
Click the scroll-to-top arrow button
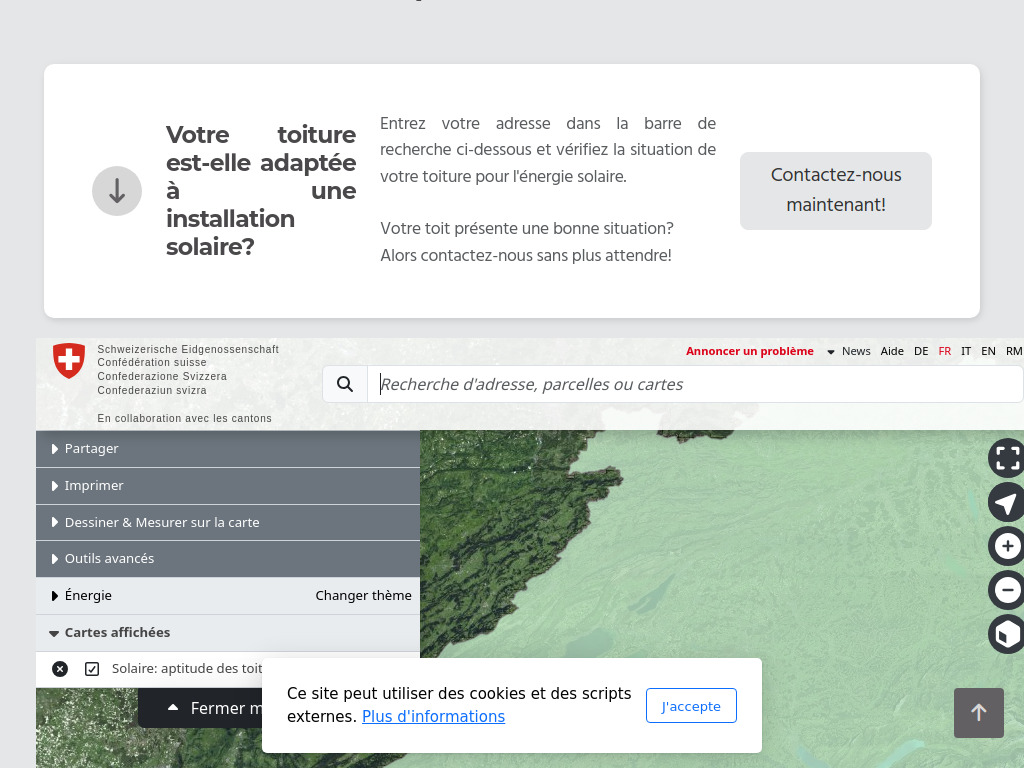(979, 713)
